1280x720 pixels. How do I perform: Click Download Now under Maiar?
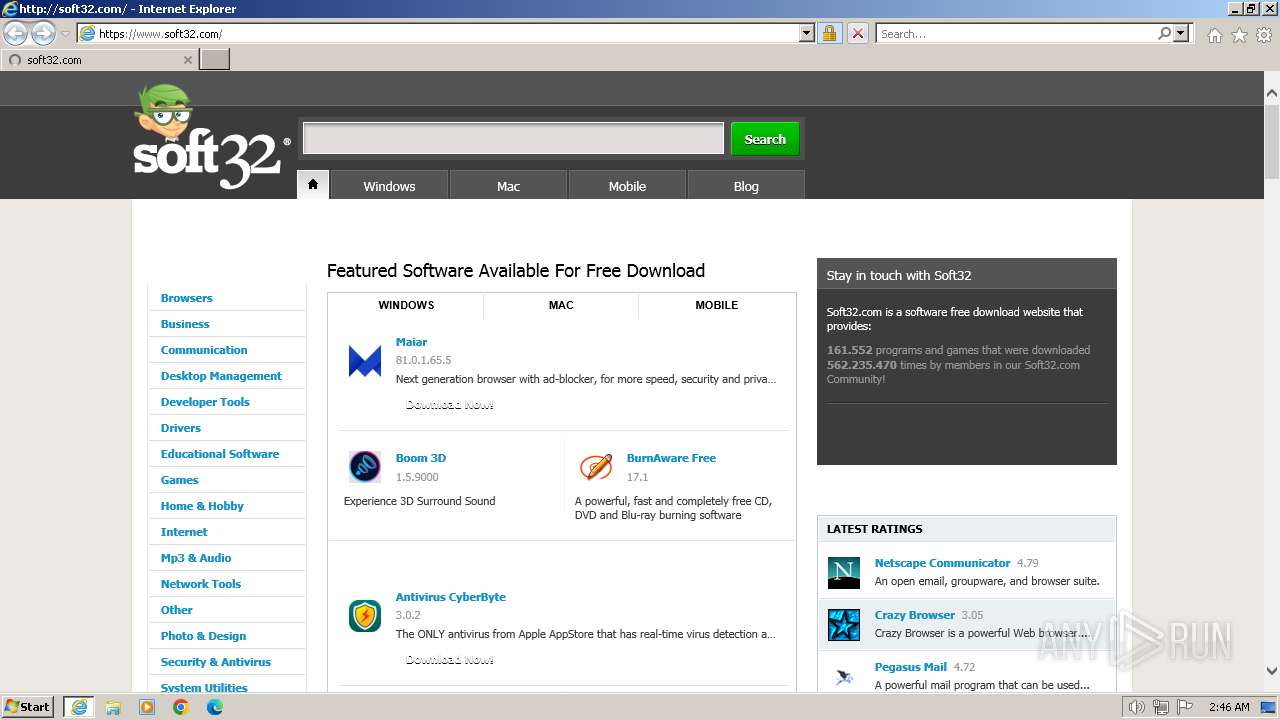pos(449,405)
